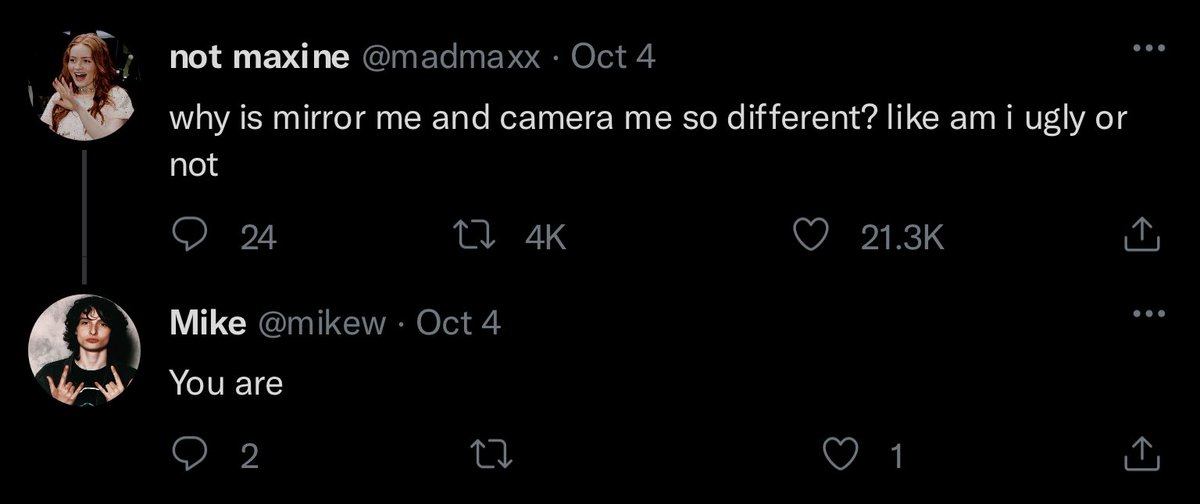Open the mirror me and camera me tweet text
This screenshot has height=504, width=1200.
click(x=648, y=142)
